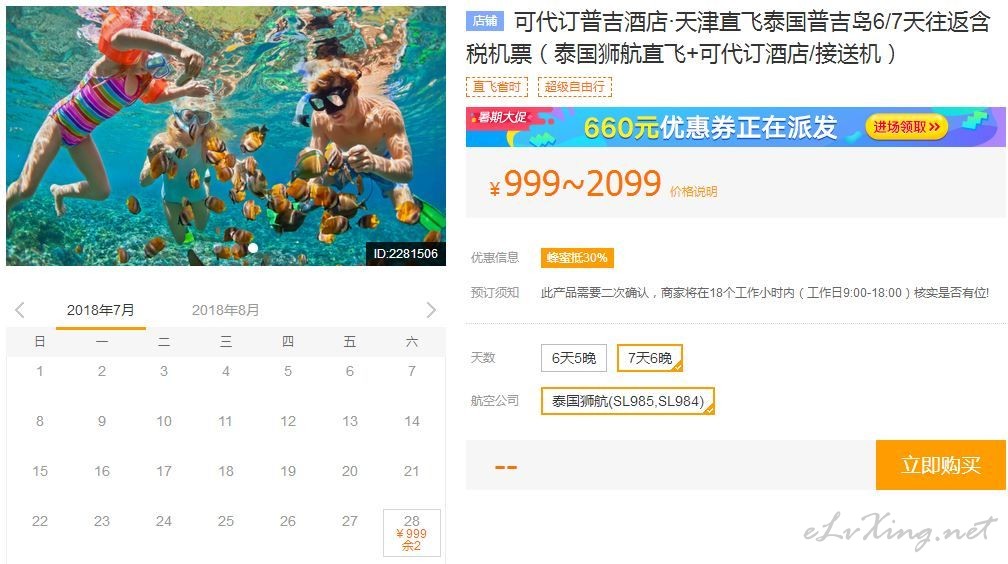The width and height of the screenshot is (1008, 564).
Task: Switch to the 2018年8月 tab
Action: tap(226, 310)
